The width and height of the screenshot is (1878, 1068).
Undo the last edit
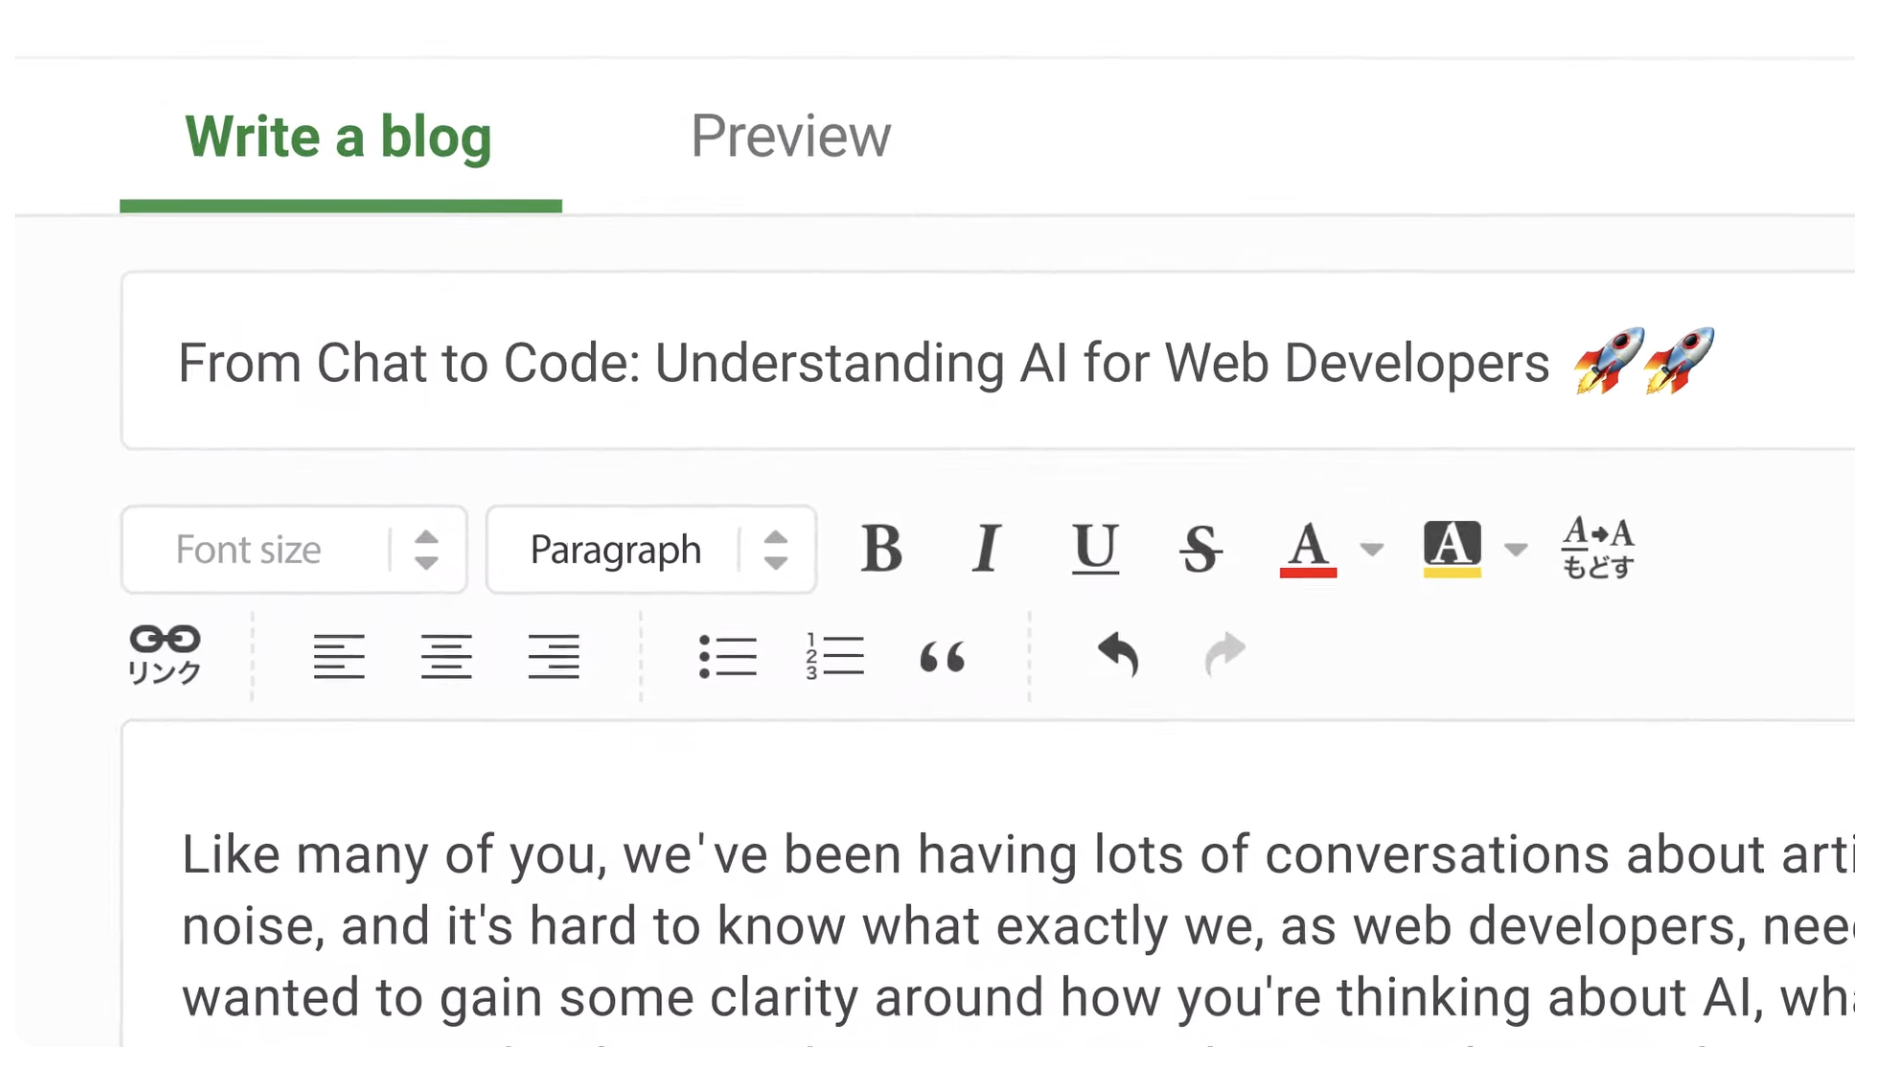point(1118,655)
